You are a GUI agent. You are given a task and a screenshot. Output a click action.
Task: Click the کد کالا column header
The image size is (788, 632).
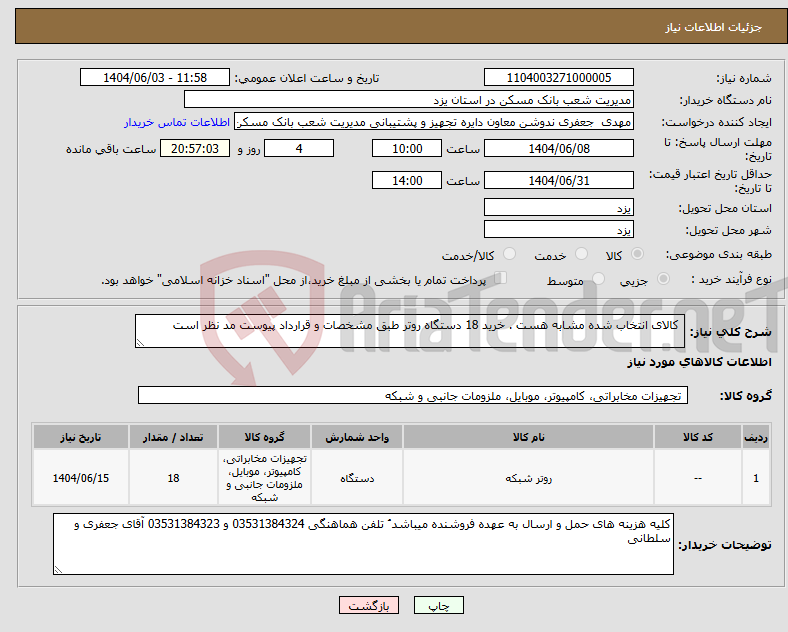coord(698,437)
